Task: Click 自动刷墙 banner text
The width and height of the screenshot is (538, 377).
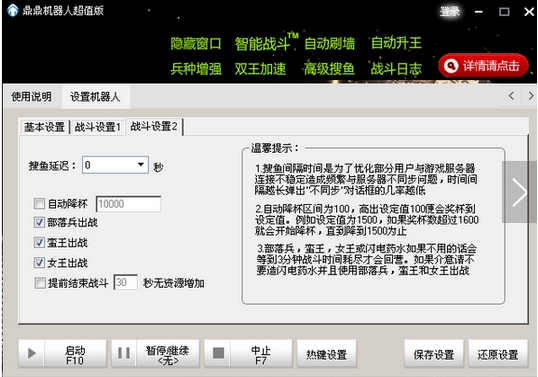Action: point(329,44)
